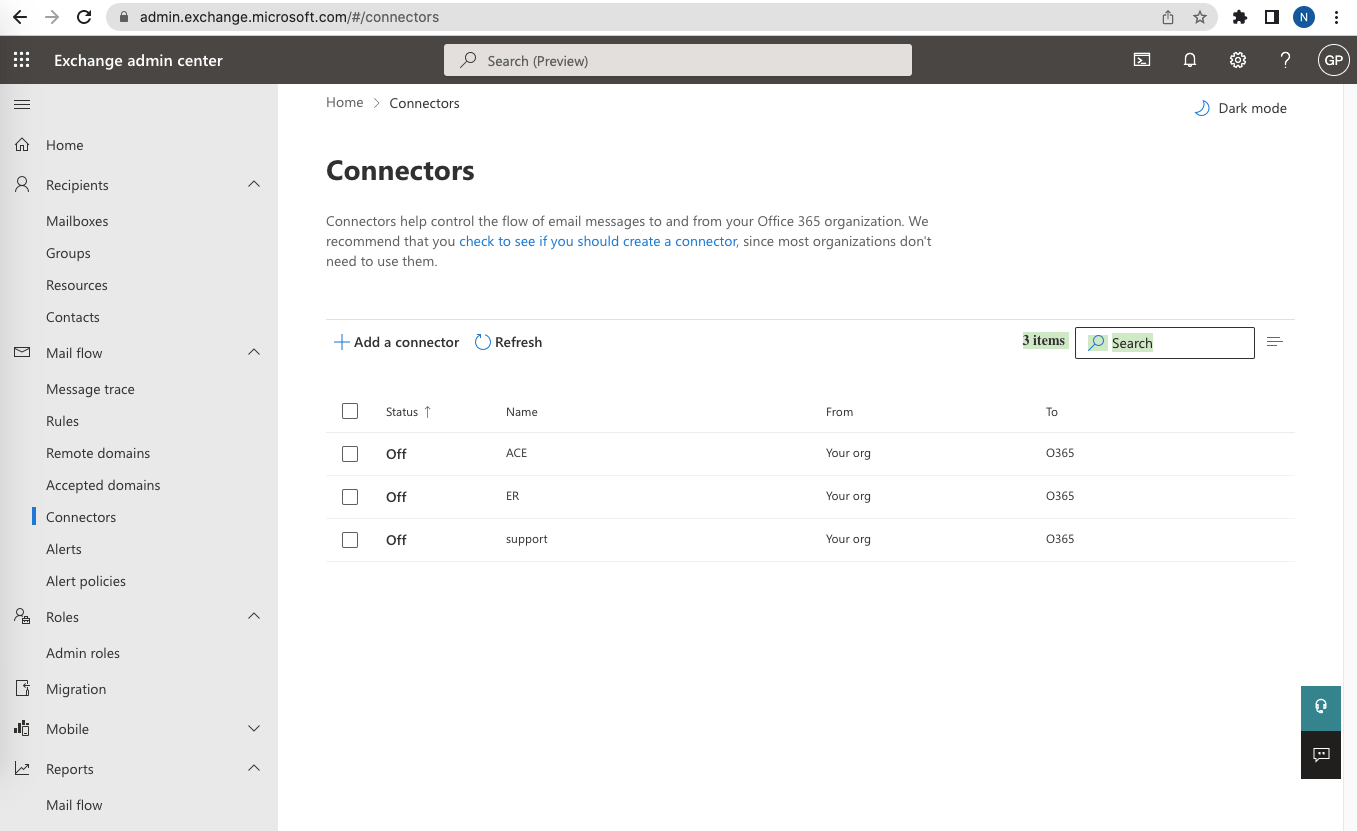Toggle the select-all connectors checkbox

pos(350,411)
